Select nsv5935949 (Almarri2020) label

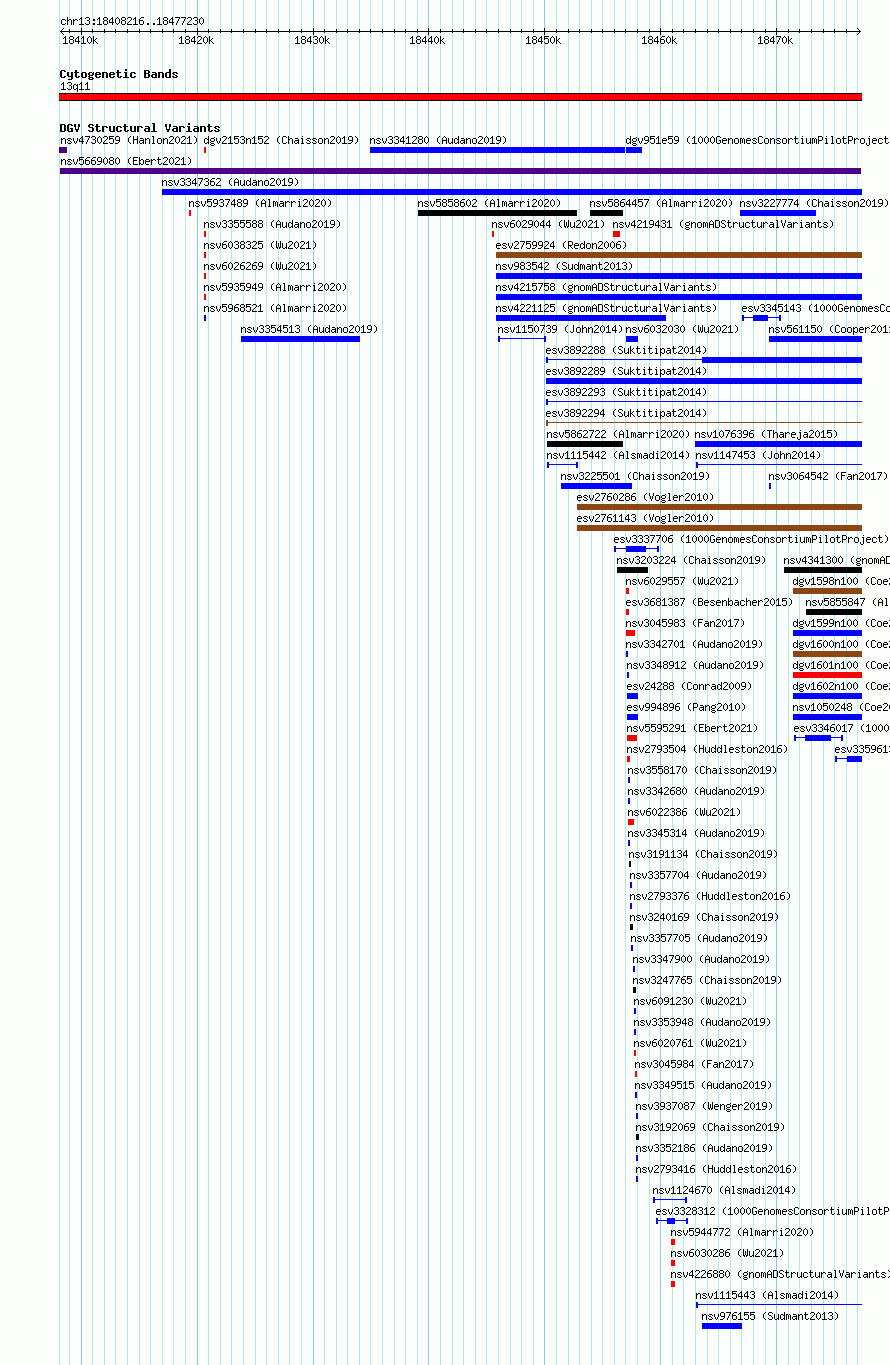pos(275,287)
